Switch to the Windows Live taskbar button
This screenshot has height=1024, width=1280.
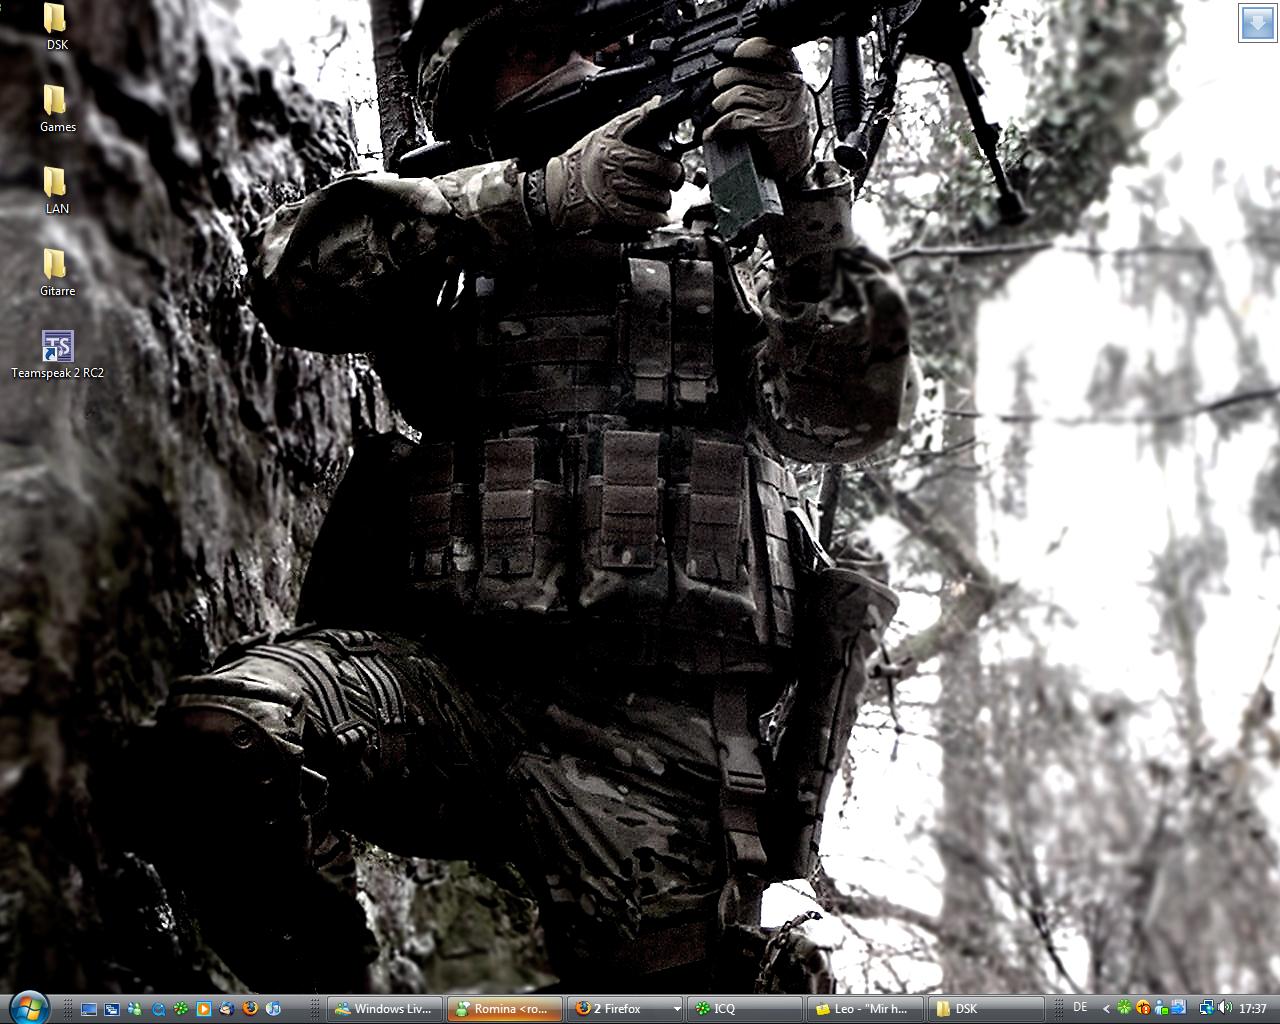coord(385,1009)
